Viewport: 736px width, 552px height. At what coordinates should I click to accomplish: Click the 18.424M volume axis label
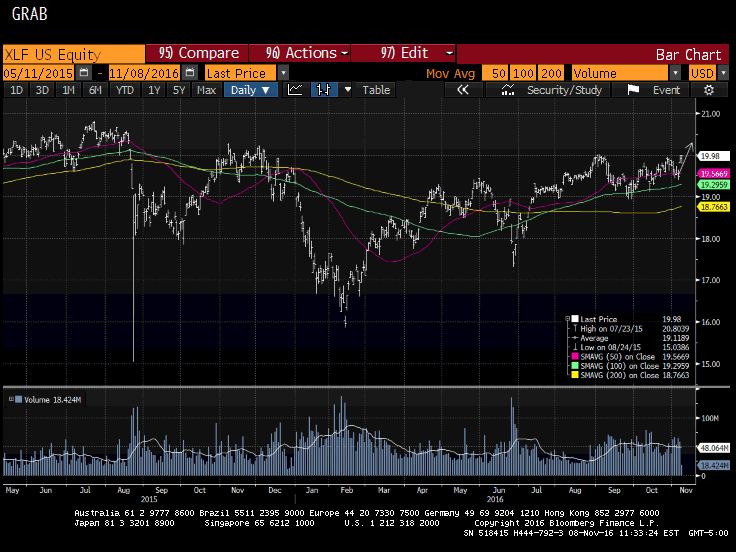point(713,465)
